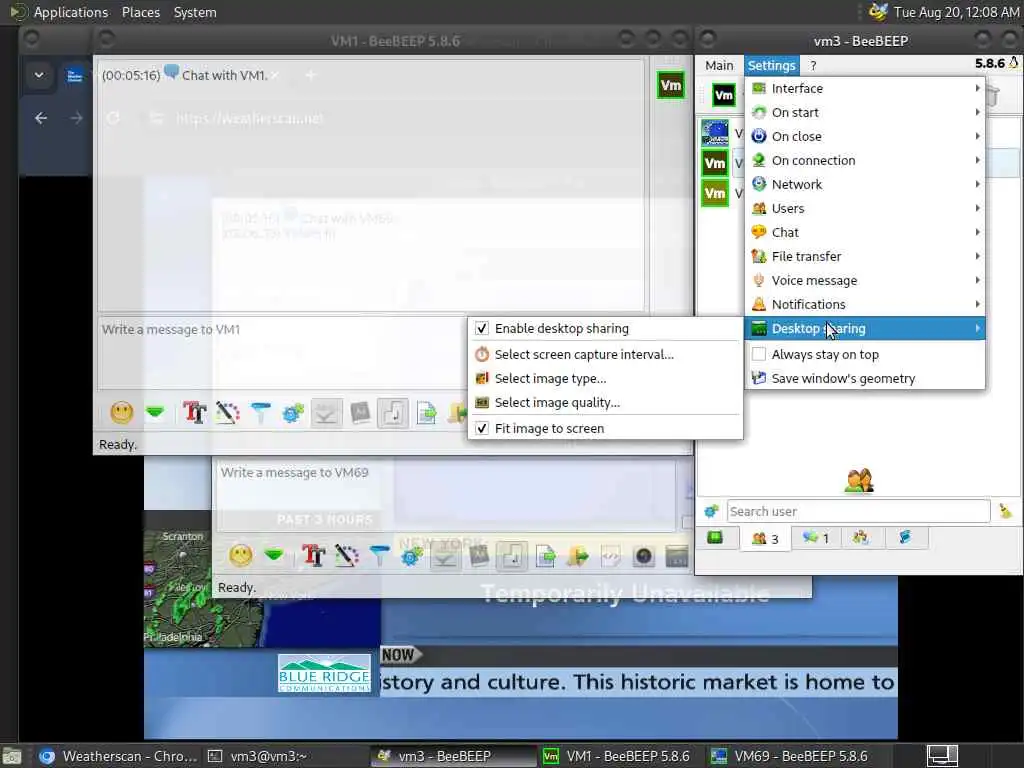Click green down-arrow icon in VM1 chat toolbar

click(x=155, y=412)
